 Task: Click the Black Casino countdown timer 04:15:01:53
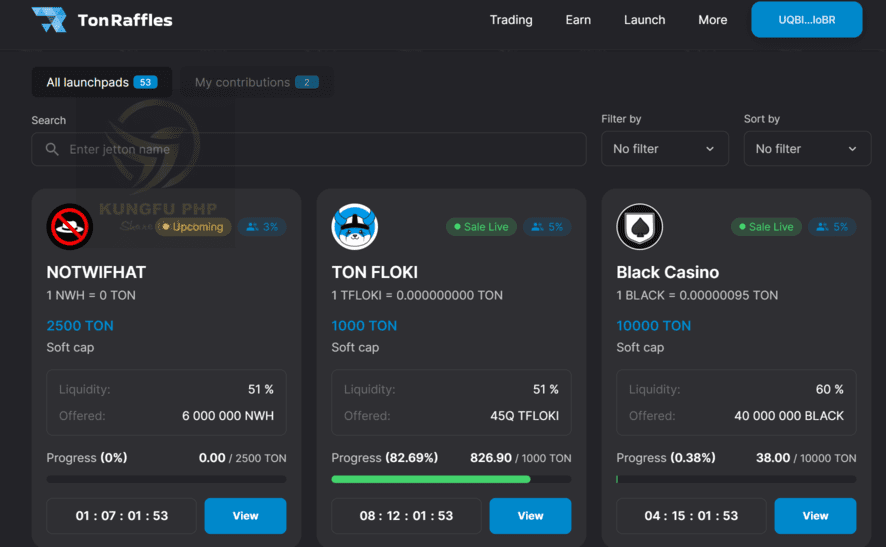pyautogui.click(x=691, y=515)
